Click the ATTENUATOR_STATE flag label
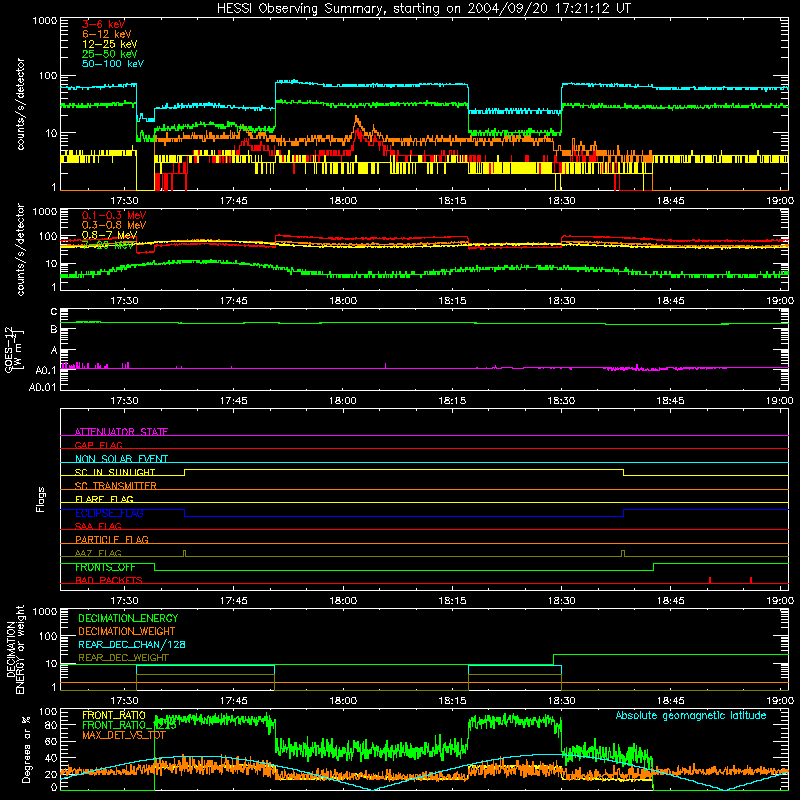This screenshot has height=800, width=800. [121, 432]
